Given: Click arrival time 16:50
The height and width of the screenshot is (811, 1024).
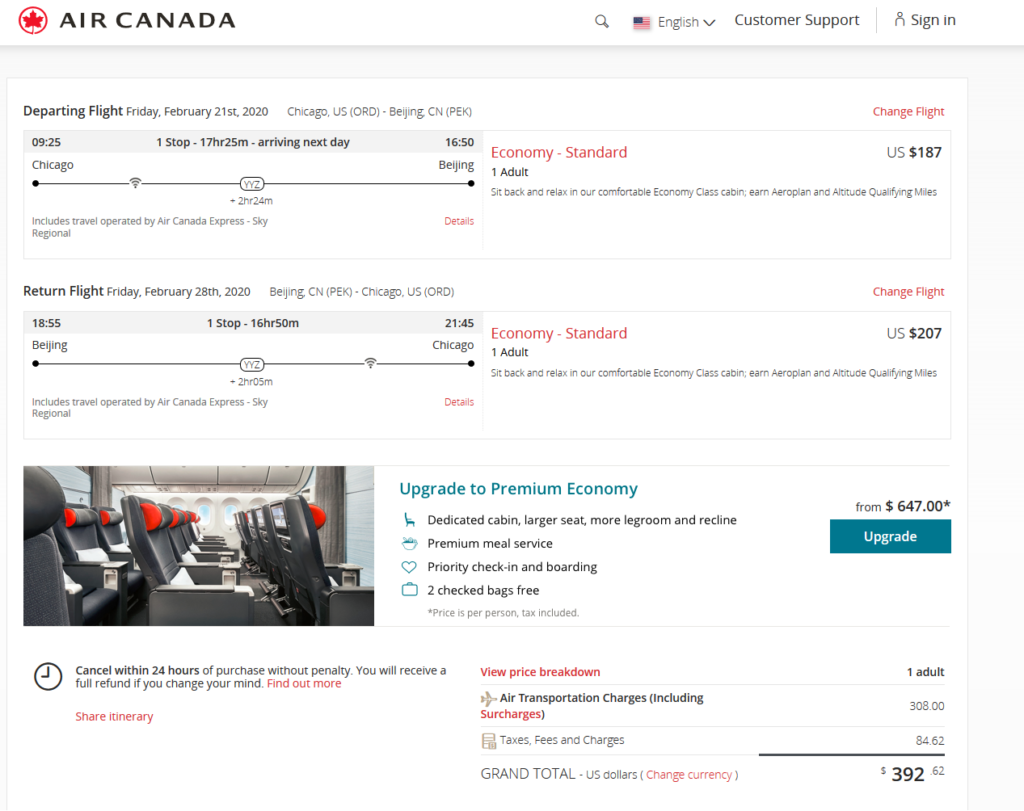Looking at the screenshot, I should click(459, 142).
